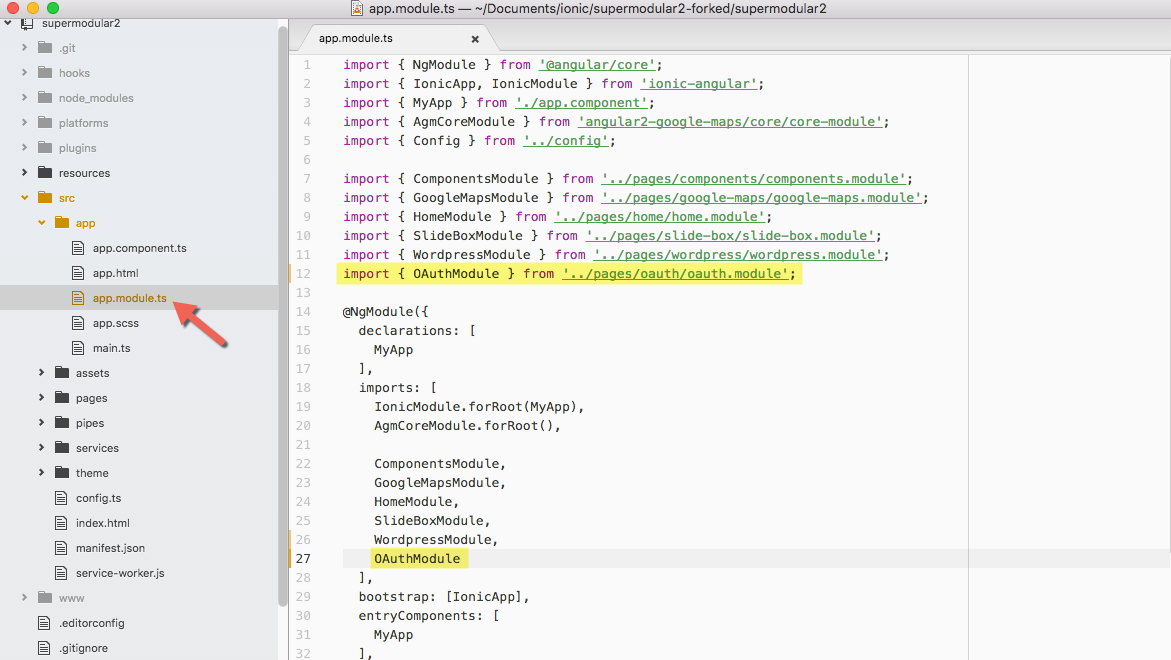Click the 'entryComponents: [' code line
Screen dimensions: 1171x660
point(429,616)
